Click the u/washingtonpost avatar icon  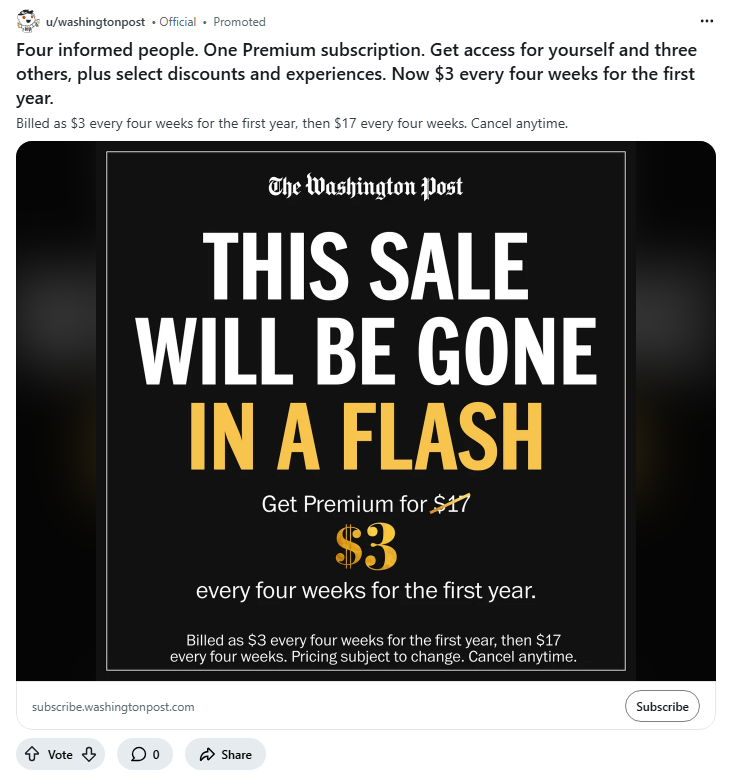[x=28, y=21]
